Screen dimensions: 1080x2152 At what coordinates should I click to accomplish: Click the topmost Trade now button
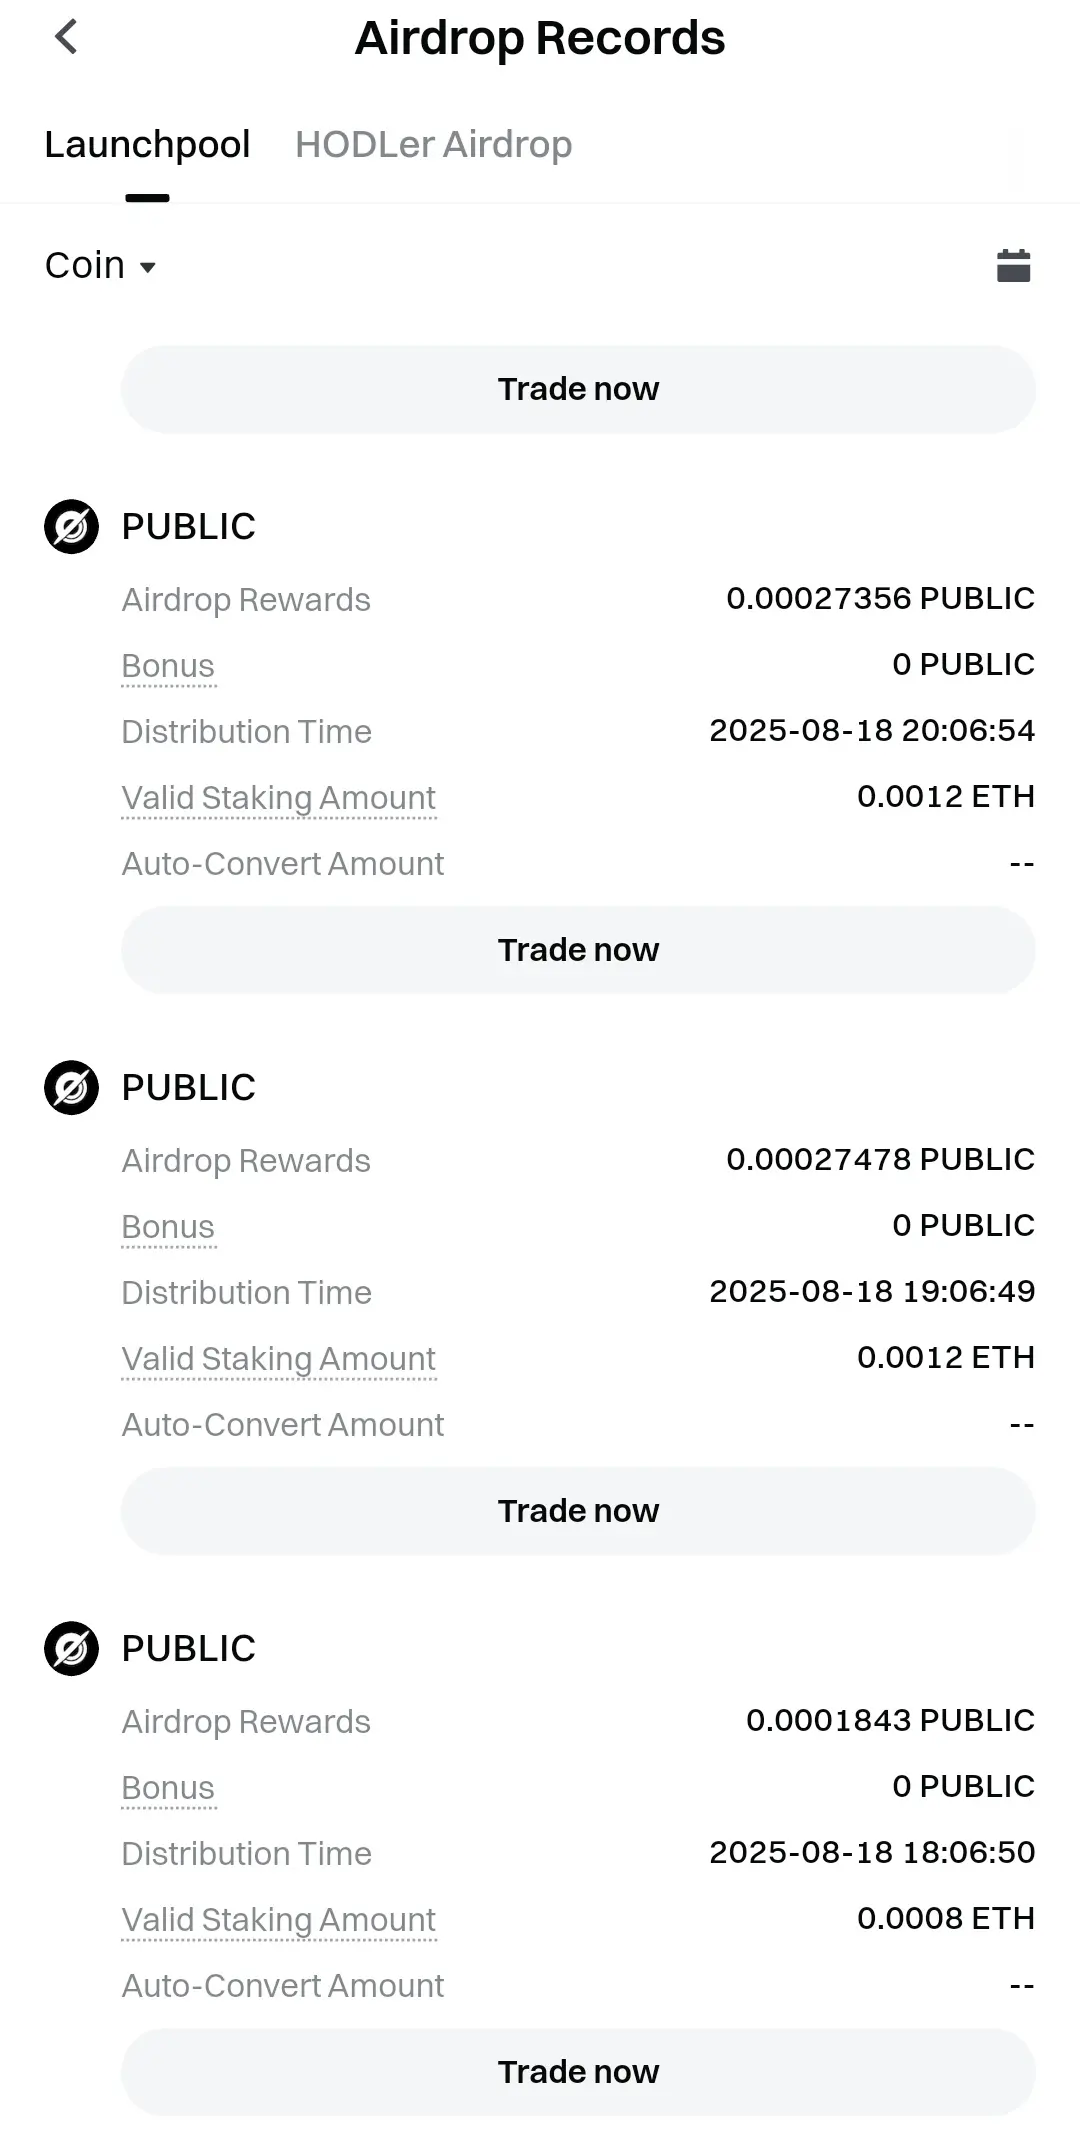point(578,389)
